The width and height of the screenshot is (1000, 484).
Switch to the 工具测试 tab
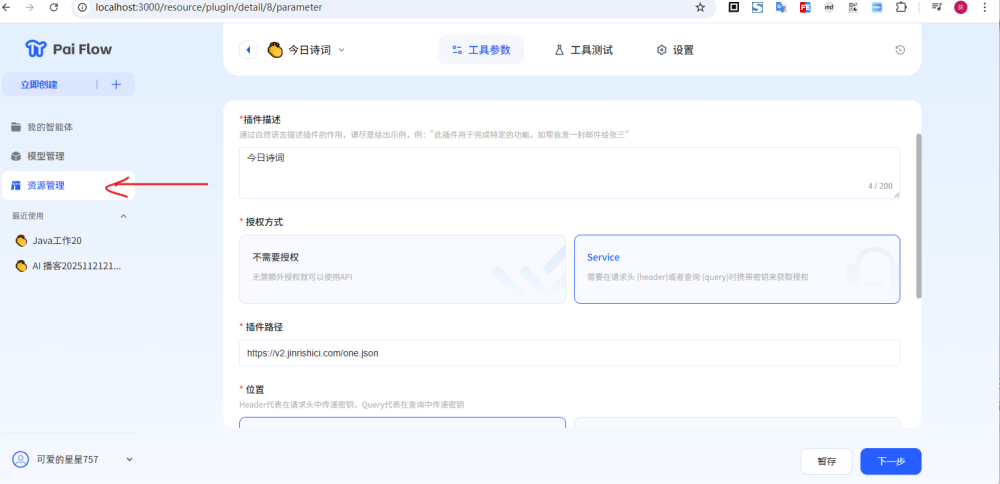pyautogui.click(x=584, y=50)
